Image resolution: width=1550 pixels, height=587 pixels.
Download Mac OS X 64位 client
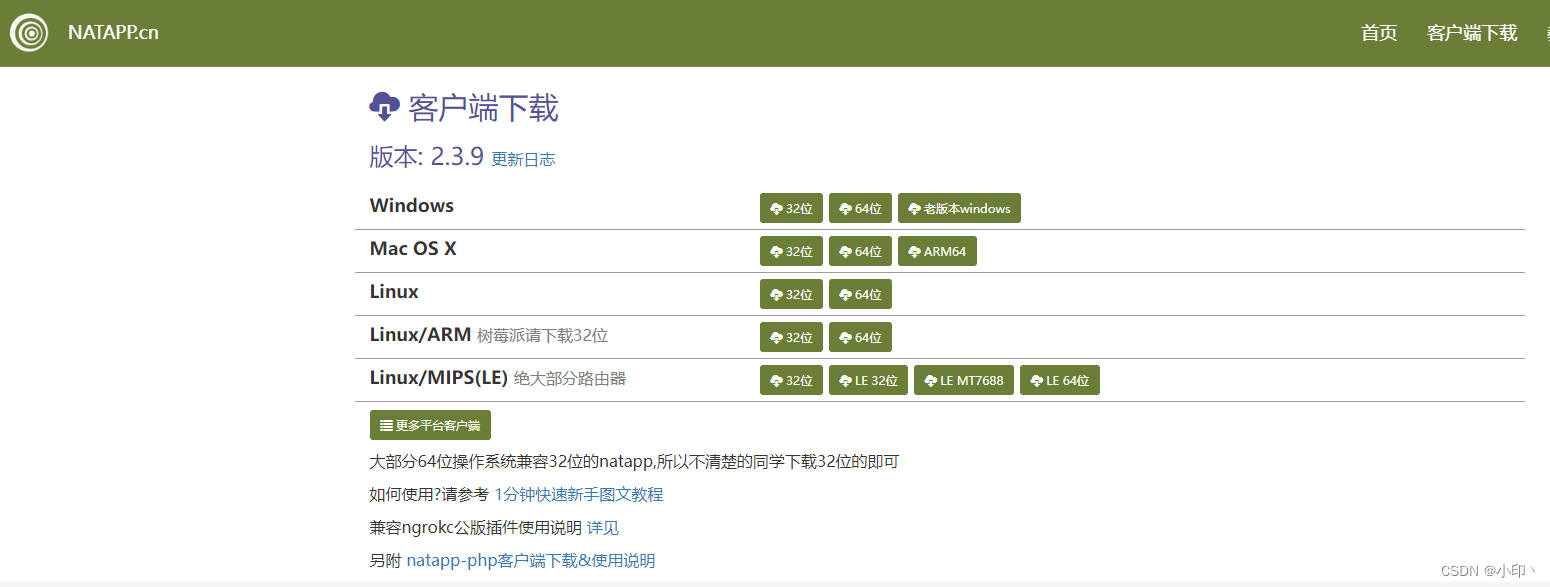point(860,251)
